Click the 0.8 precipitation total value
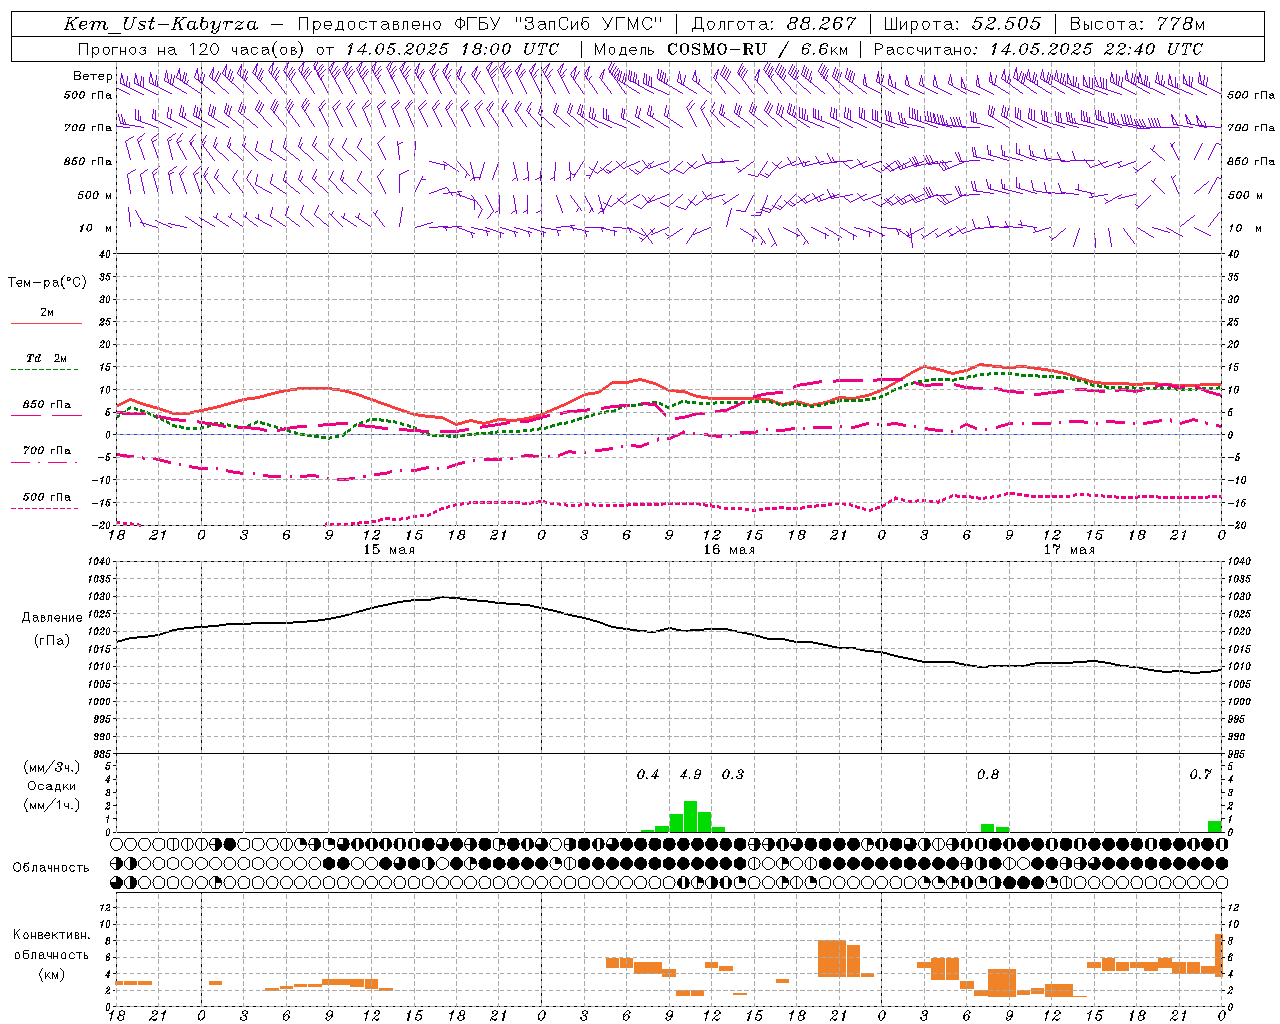Screen dimensions: 1280x1024 pos(988,774)
